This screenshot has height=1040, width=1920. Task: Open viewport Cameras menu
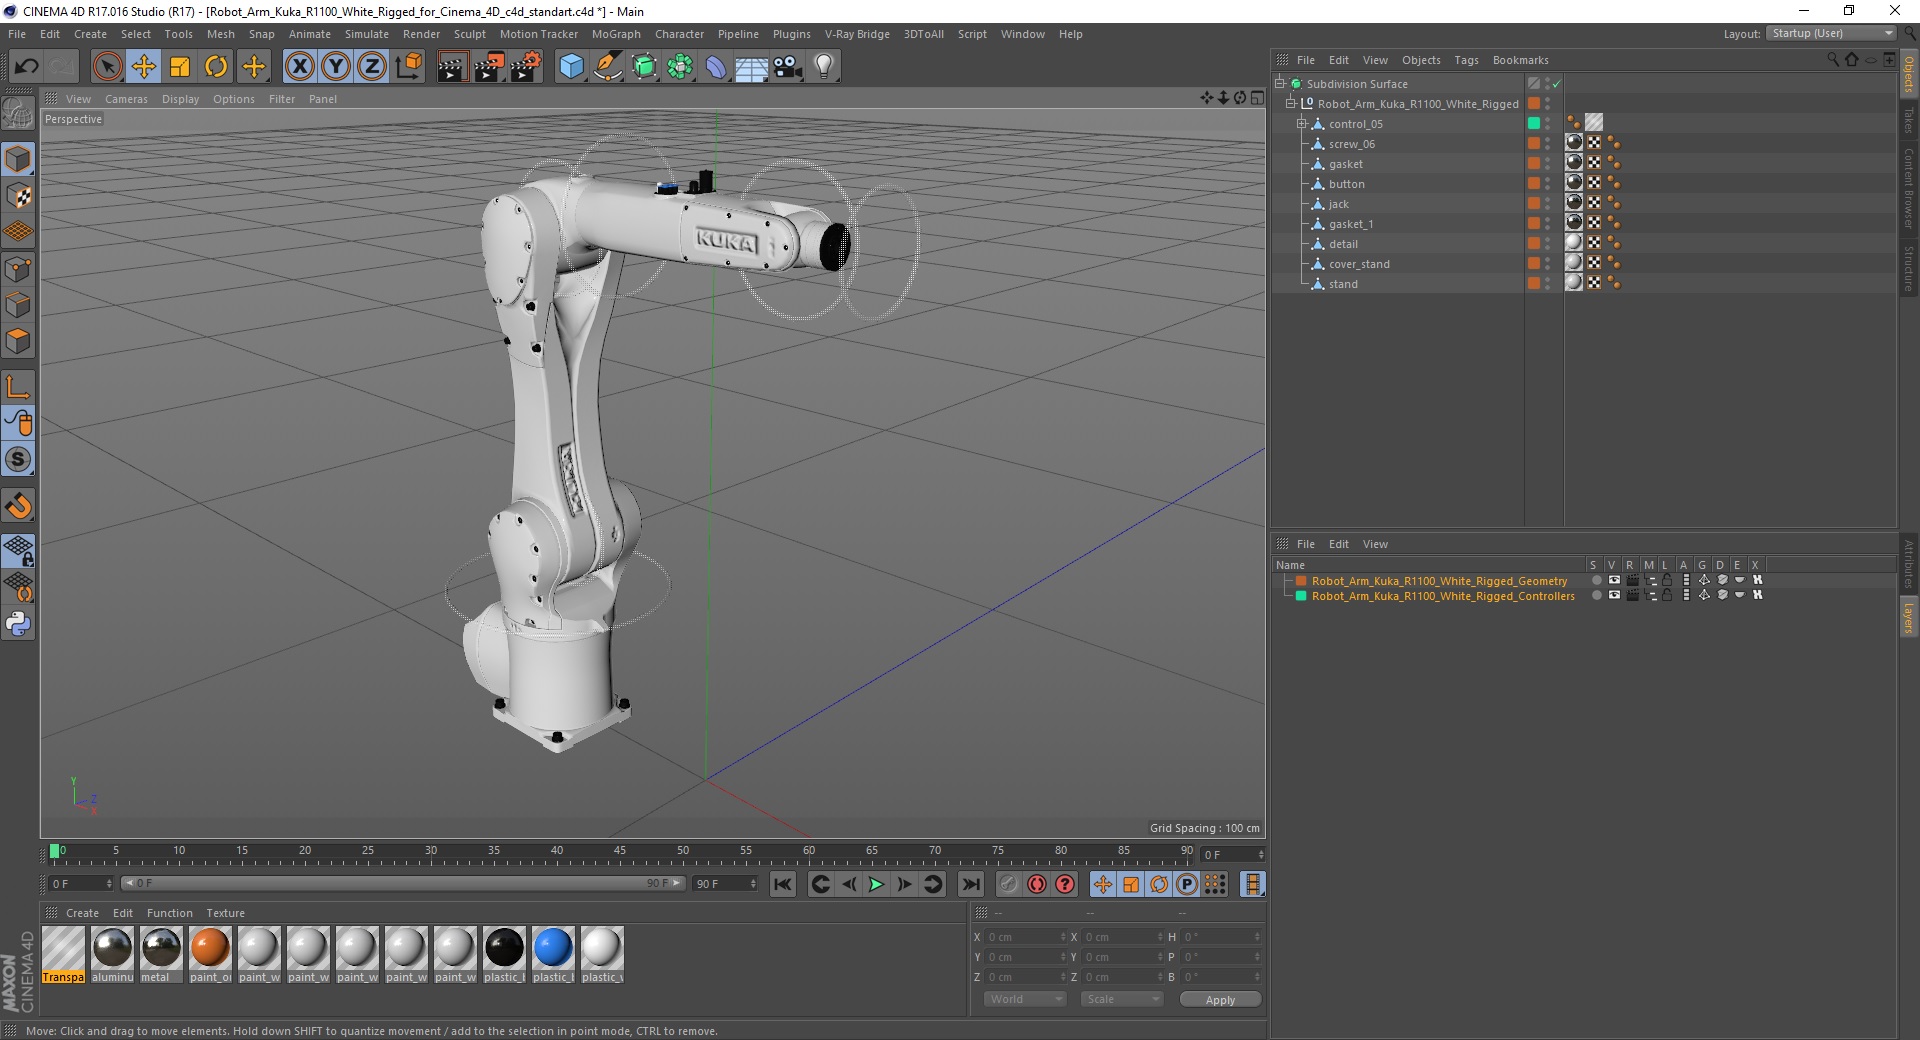tap(126, 99)
